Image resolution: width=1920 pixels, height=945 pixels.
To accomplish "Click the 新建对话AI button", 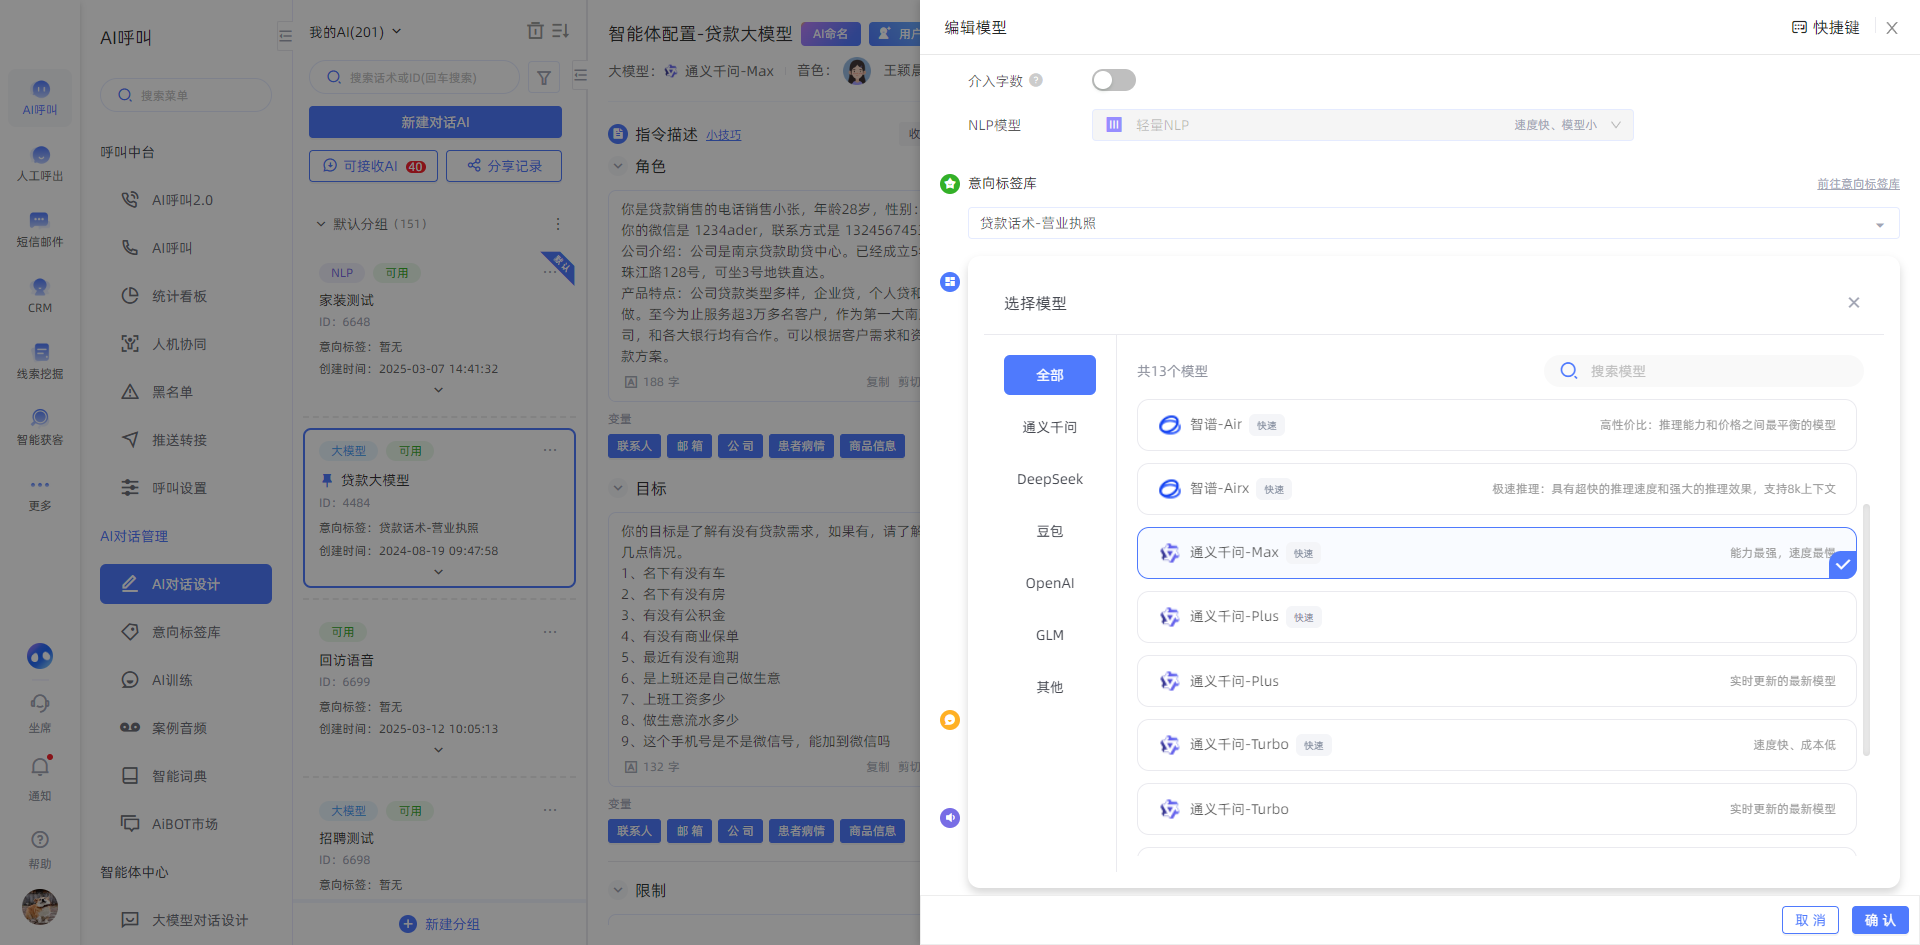I will point(435,122).
